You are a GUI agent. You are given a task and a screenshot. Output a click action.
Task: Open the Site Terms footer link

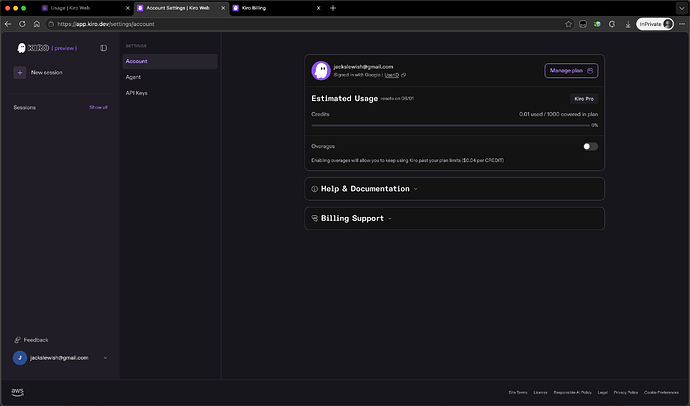(x=518, y=392)
